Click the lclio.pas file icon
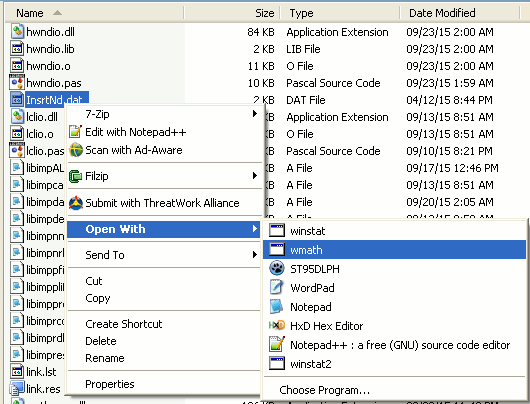 tap(17, 151)
